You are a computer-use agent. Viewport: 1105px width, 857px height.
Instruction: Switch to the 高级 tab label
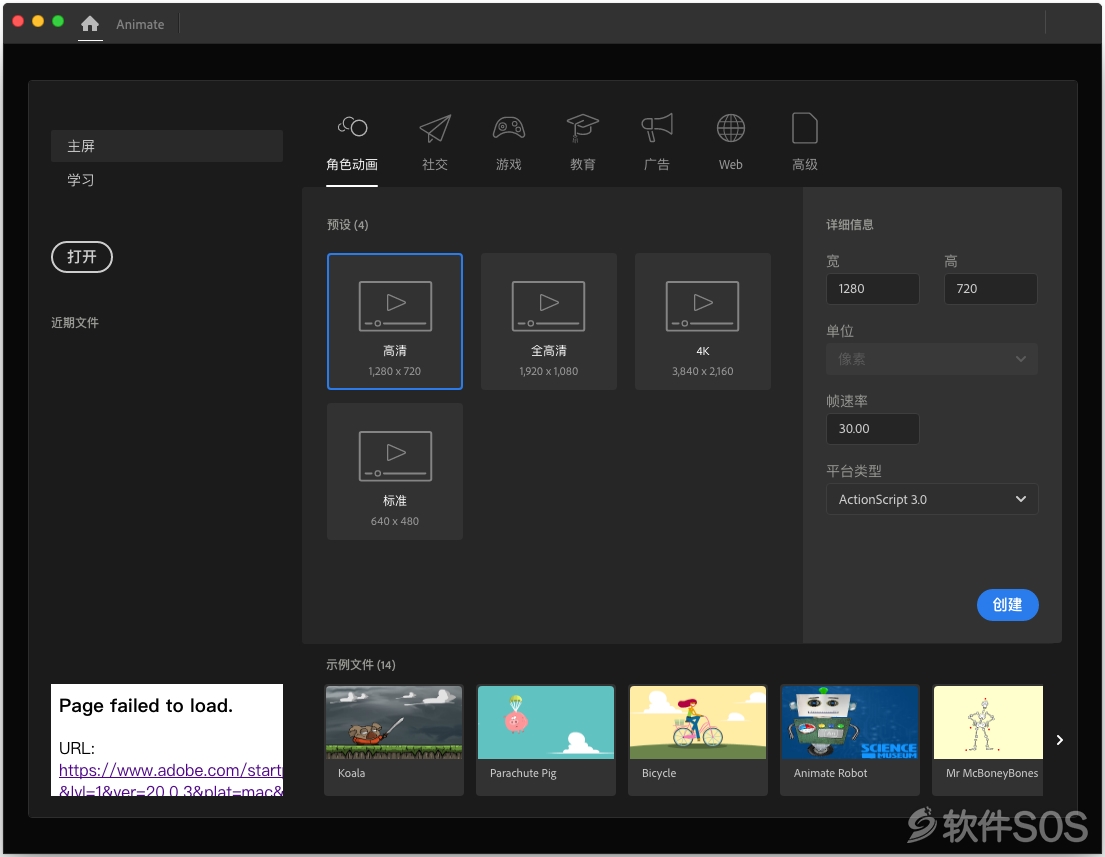click(x=805, y=164)
